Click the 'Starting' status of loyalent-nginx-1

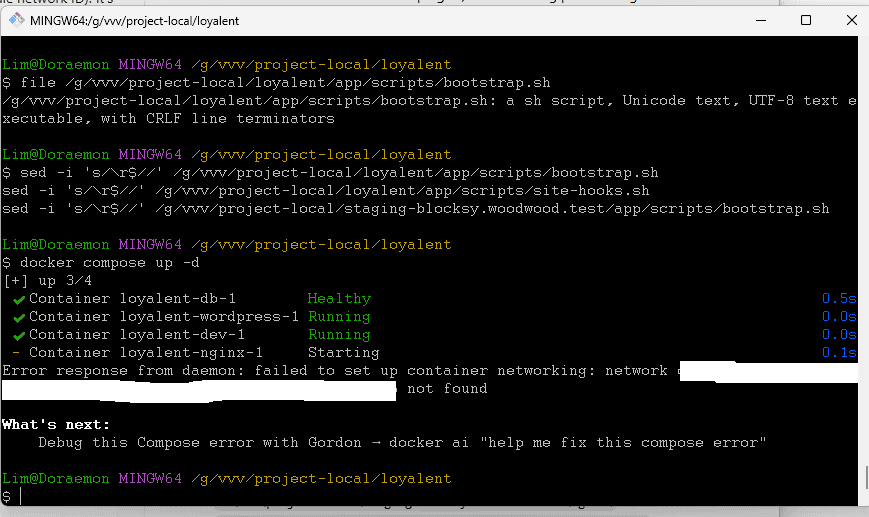pos(344,352)
